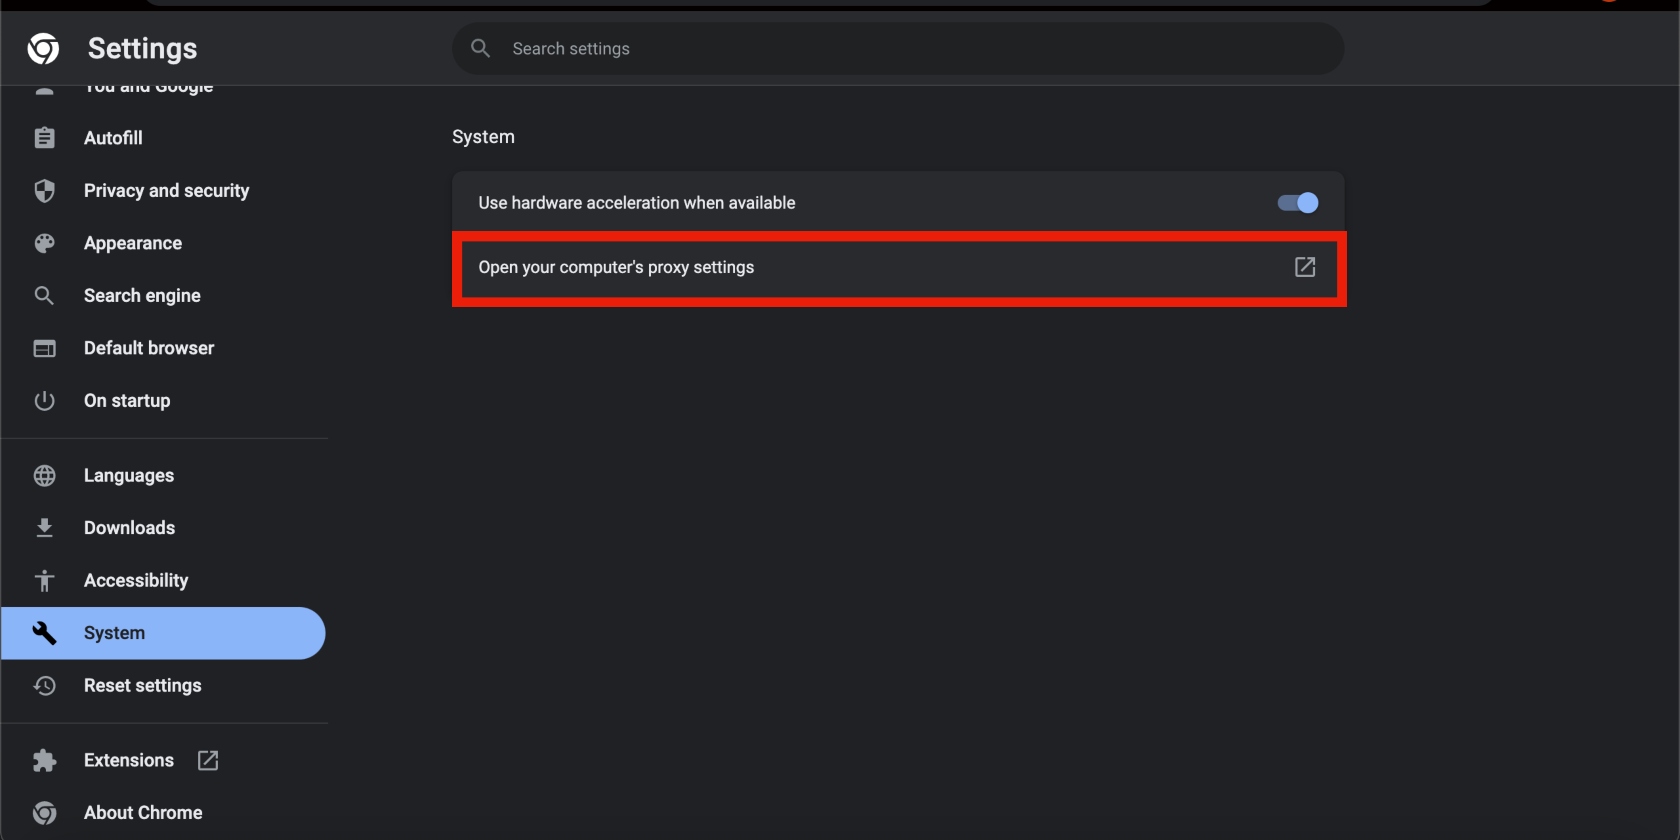Click the Search engine magnifier icon
This screenshot has width=1680, height=840.
[44, 296]
